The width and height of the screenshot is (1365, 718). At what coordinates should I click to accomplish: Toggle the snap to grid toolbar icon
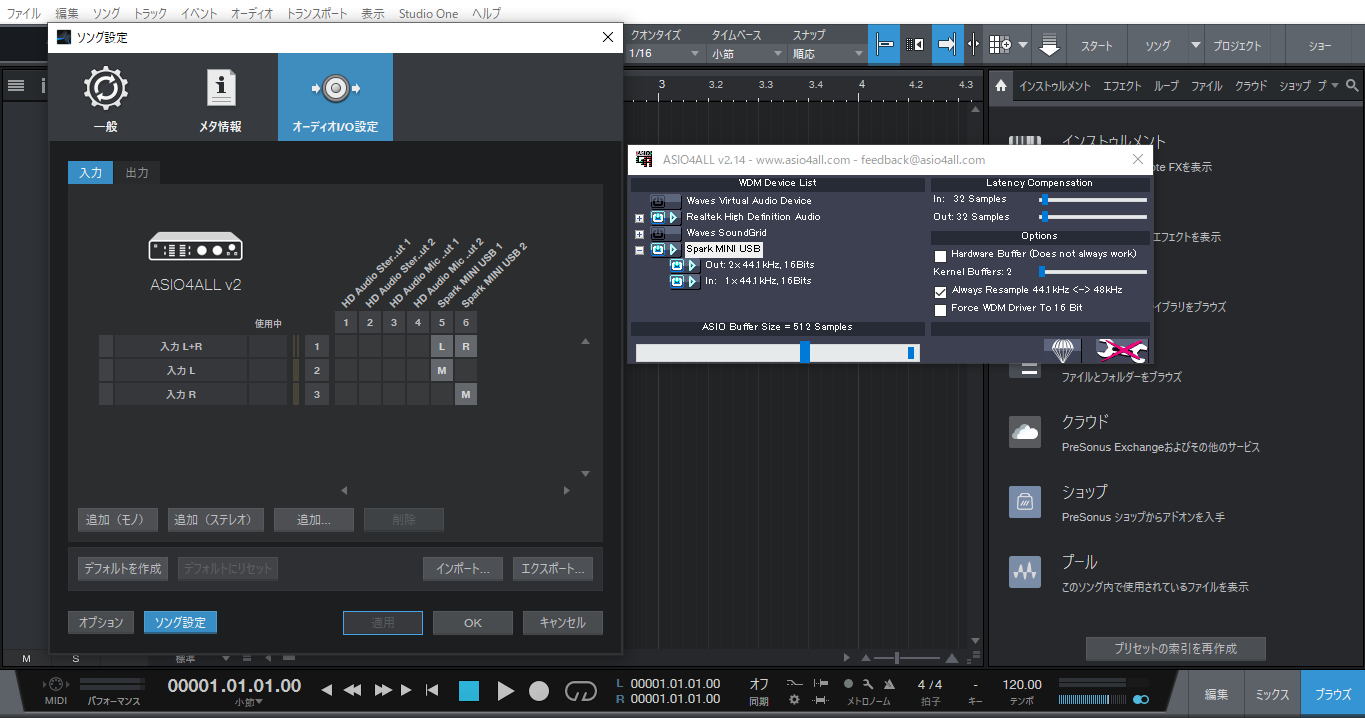pyautogui.click(x=884, y=45)
